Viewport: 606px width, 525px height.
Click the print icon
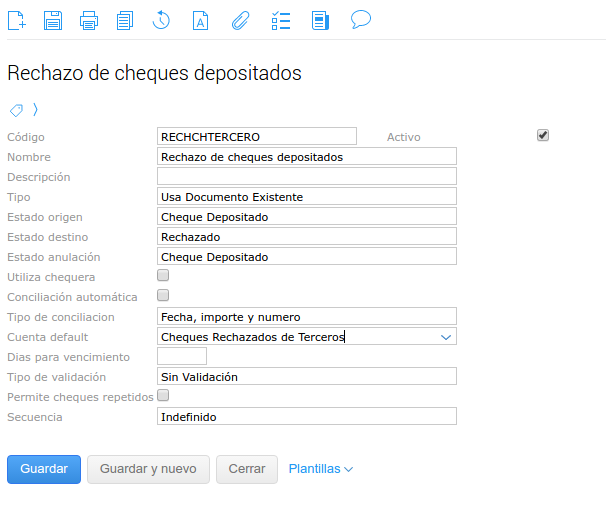coord(89,19)
